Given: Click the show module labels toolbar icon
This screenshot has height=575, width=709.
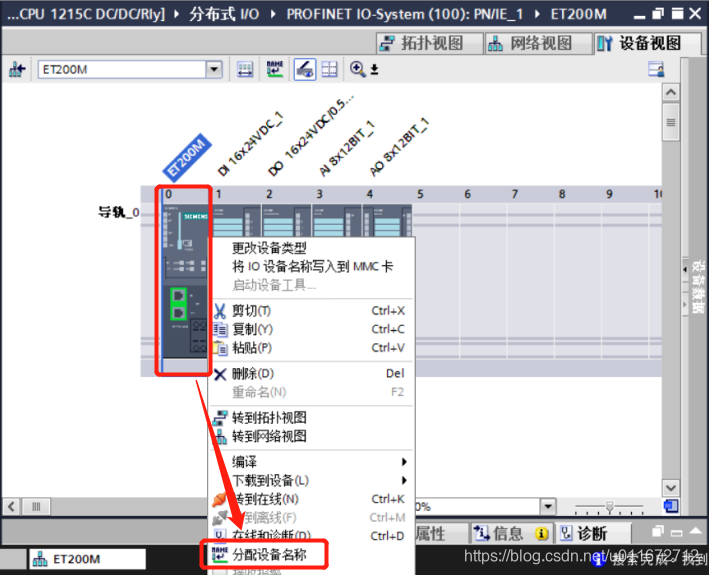Looking at the screenshot, I should click(245, 70).
